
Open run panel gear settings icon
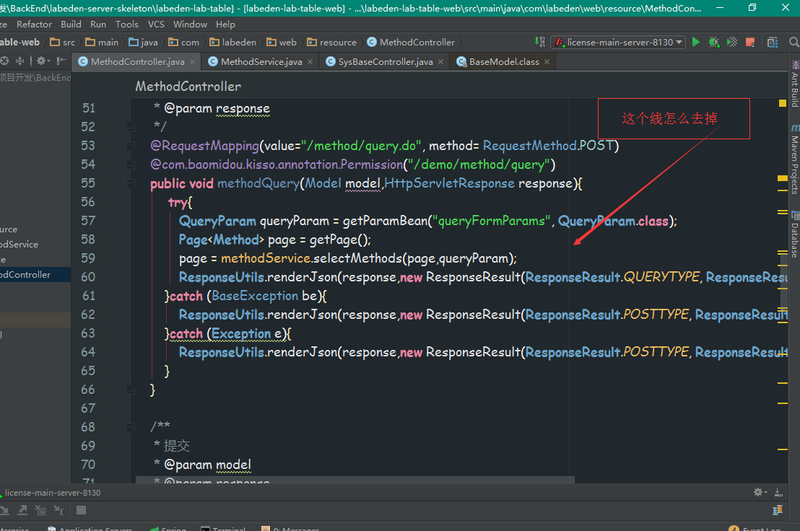tap(760, 492)
